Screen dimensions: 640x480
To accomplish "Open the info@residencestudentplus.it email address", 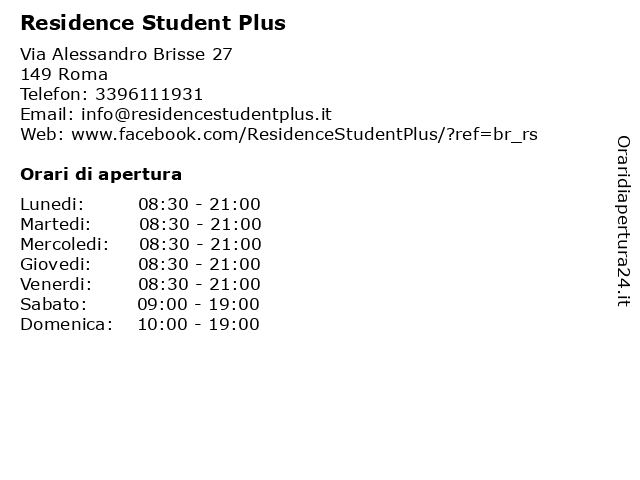I will [x=207, y=114].
